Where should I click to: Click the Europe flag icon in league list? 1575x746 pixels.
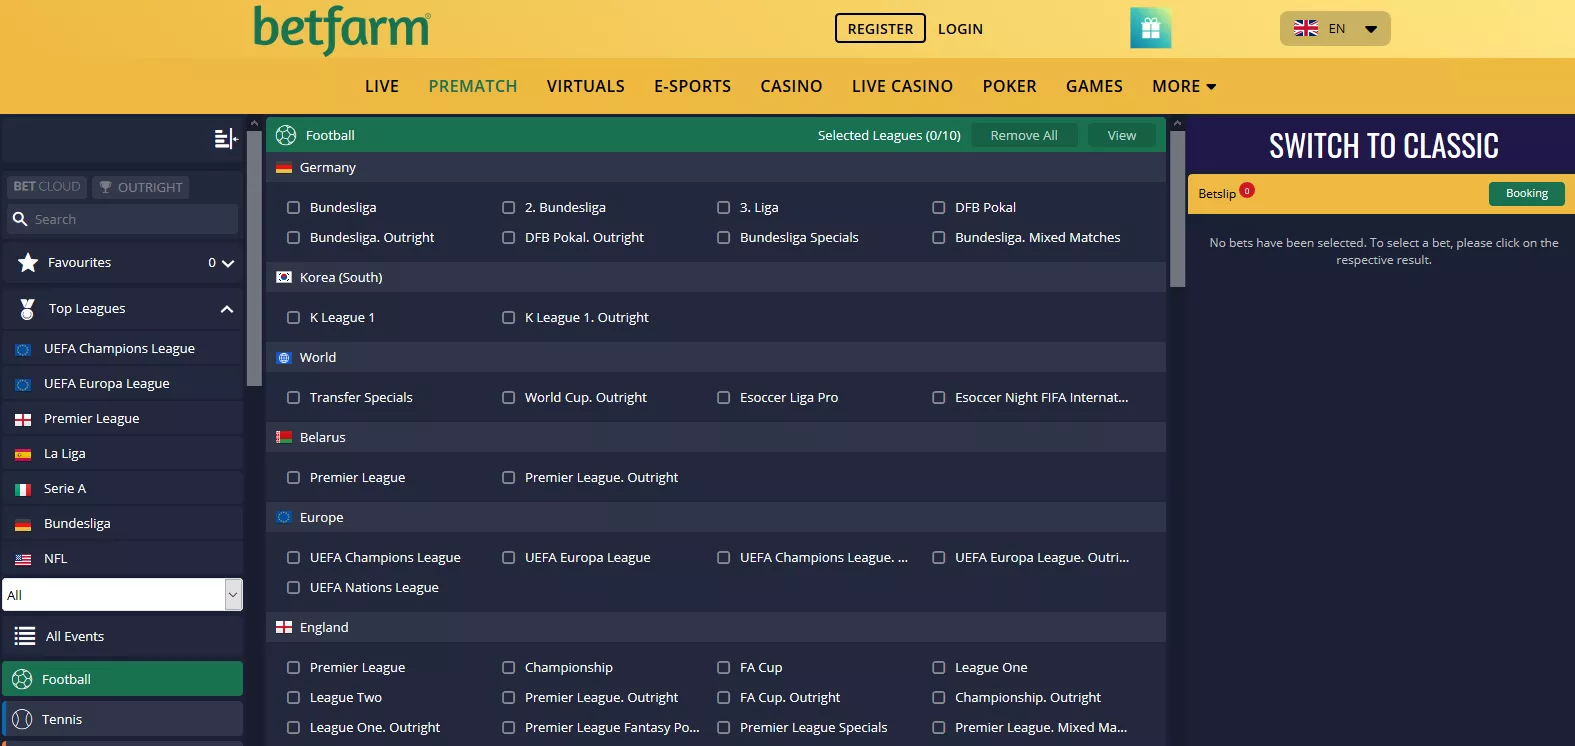pyautogui.click(x=284, y=518)
